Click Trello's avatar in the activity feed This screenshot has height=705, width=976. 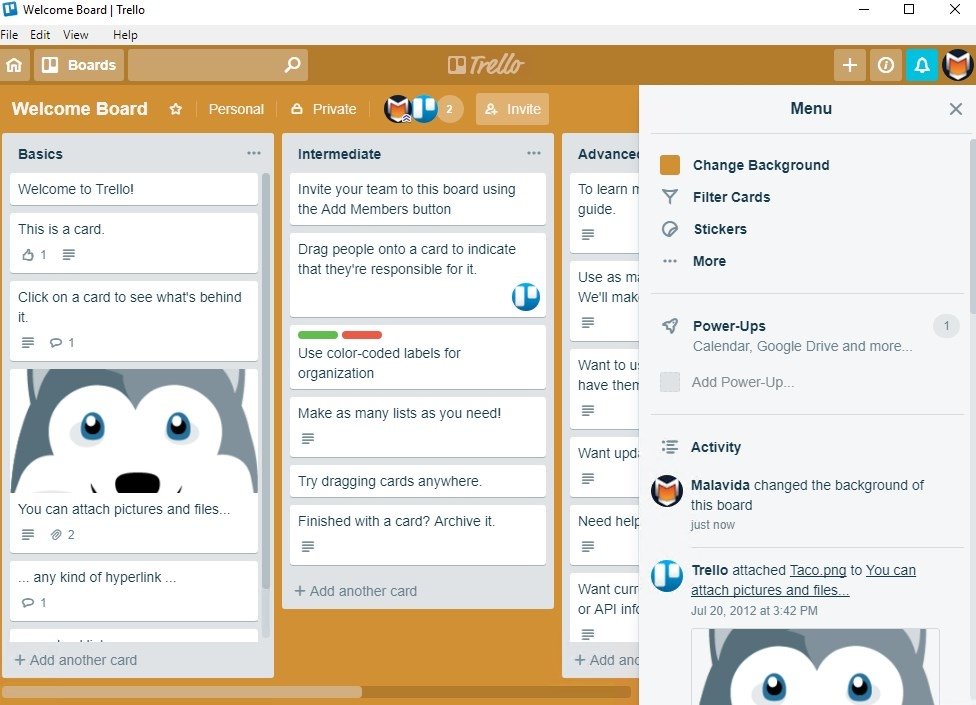tap(667, 576)
